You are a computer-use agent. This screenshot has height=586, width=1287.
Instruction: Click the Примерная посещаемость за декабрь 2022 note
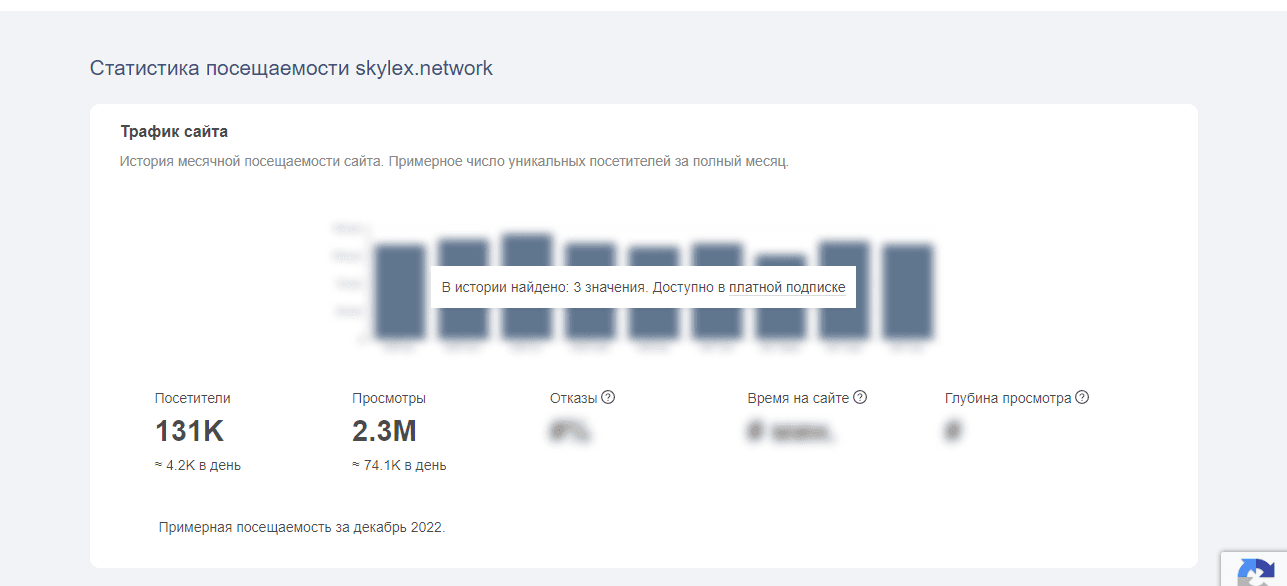point(301,527)
